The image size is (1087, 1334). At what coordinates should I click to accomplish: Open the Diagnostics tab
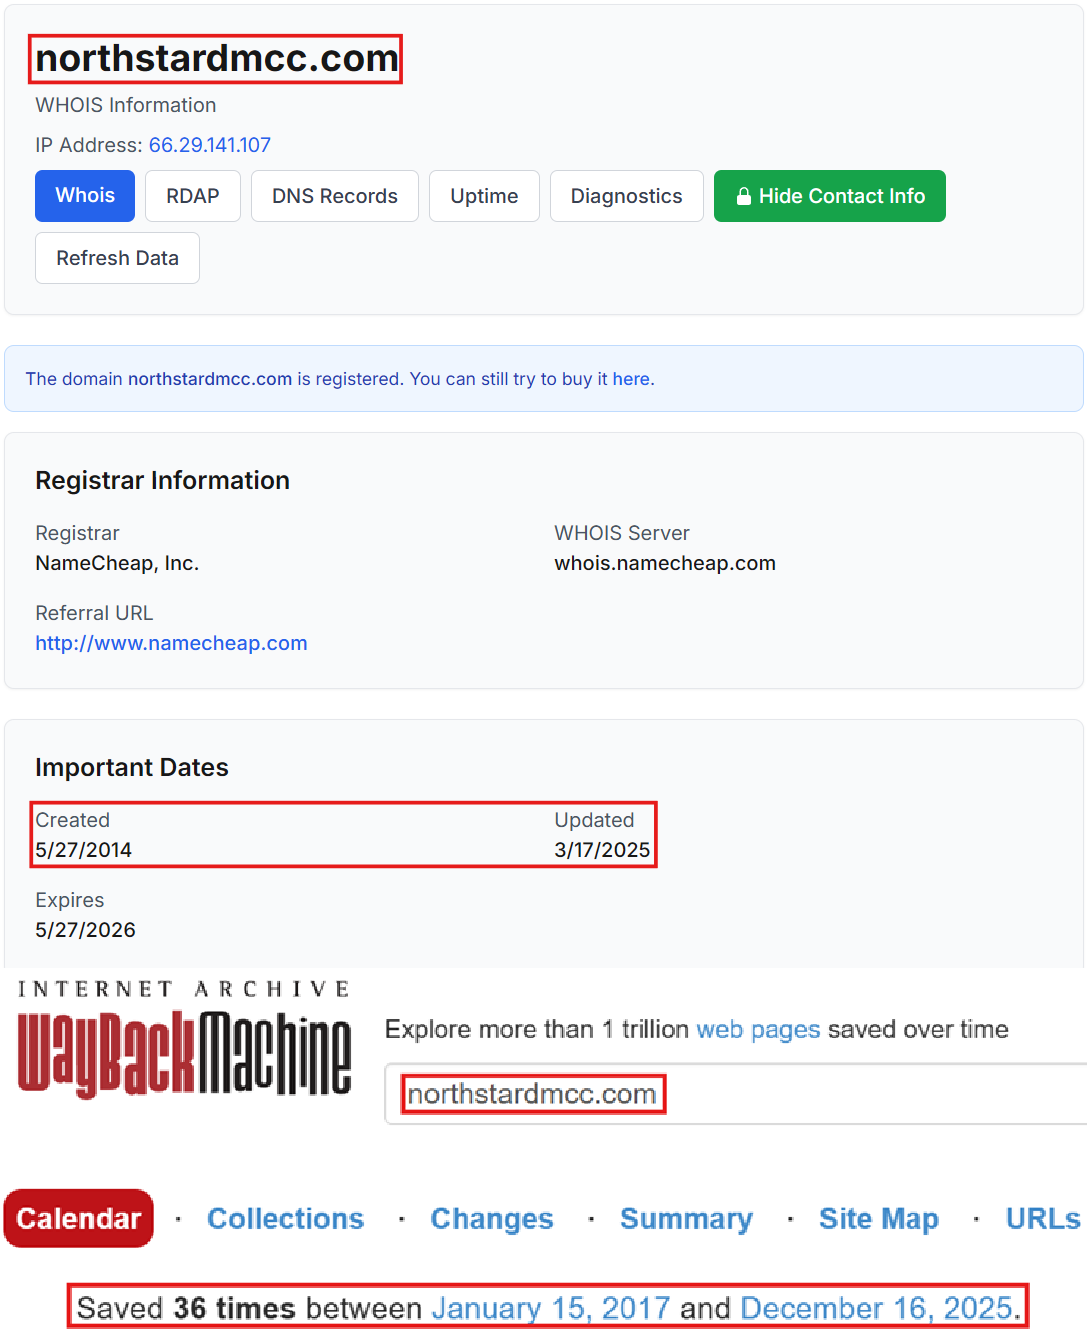(x=626, y=196)
